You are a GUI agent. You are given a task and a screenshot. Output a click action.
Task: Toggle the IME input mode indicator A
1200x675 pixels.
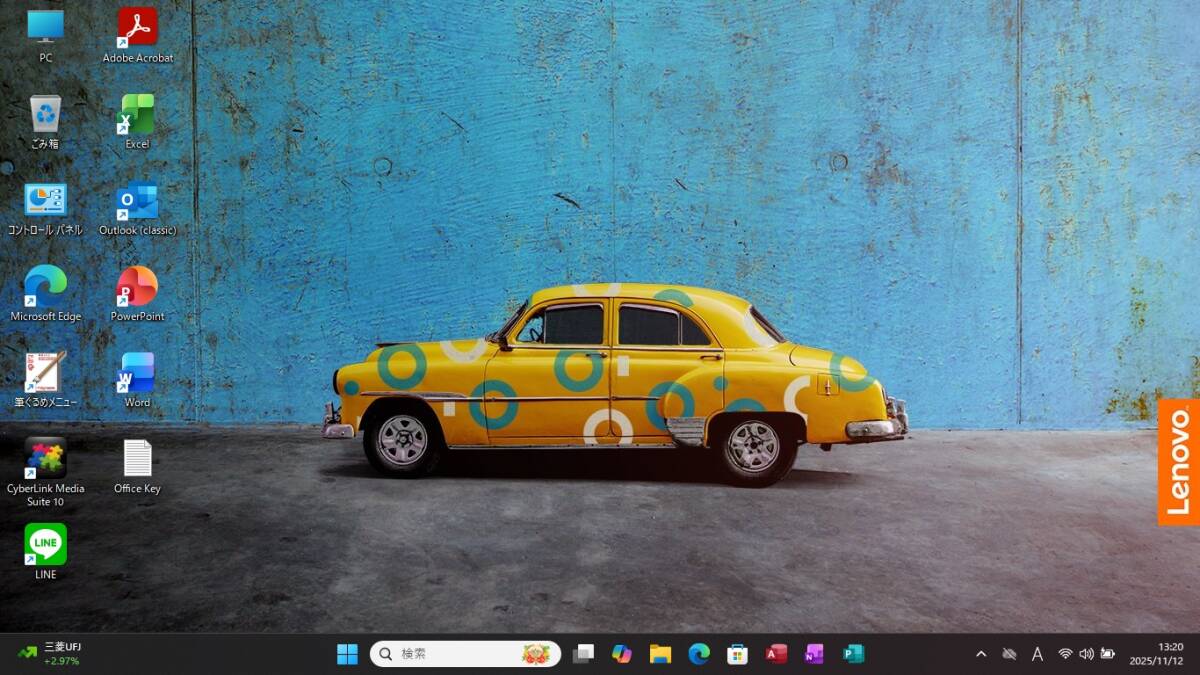(1037, 654)
